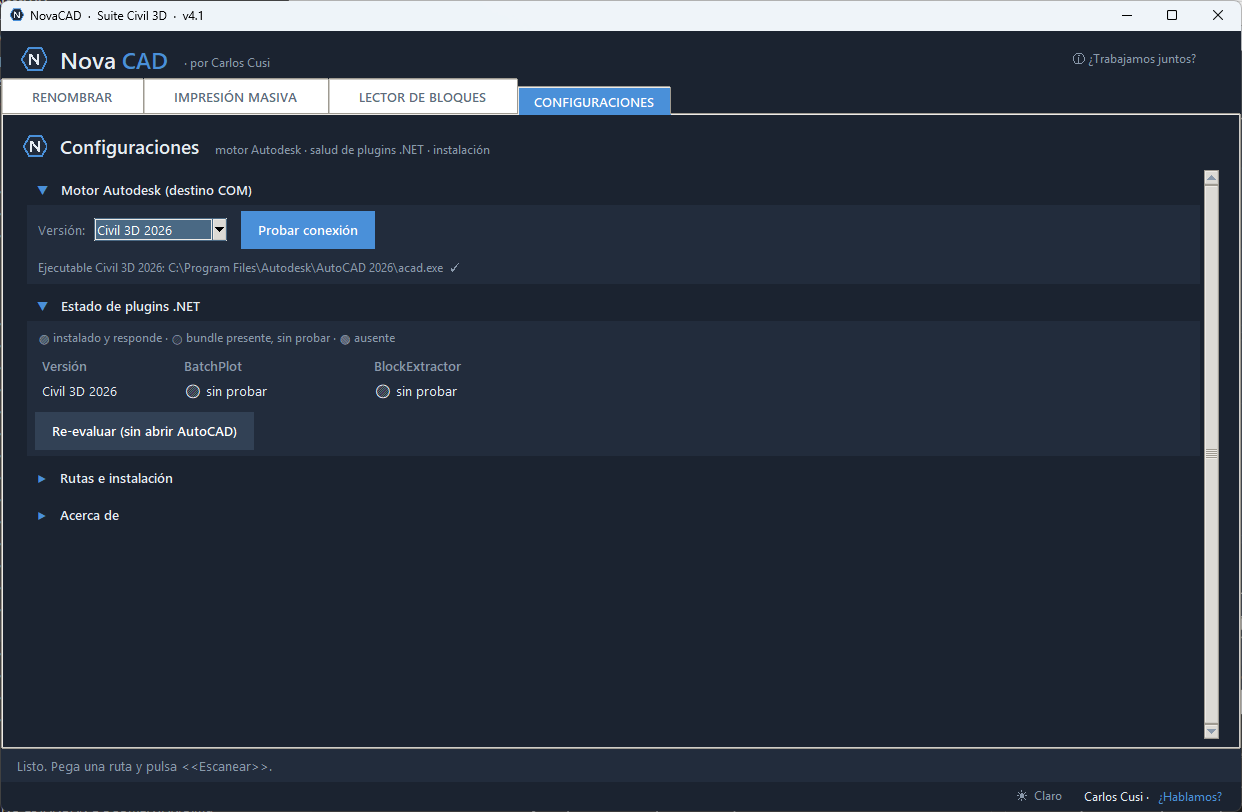Click the sun icon next to Claro
This screenshot has width=1242, height=812.
click(x=1022, y=796)
